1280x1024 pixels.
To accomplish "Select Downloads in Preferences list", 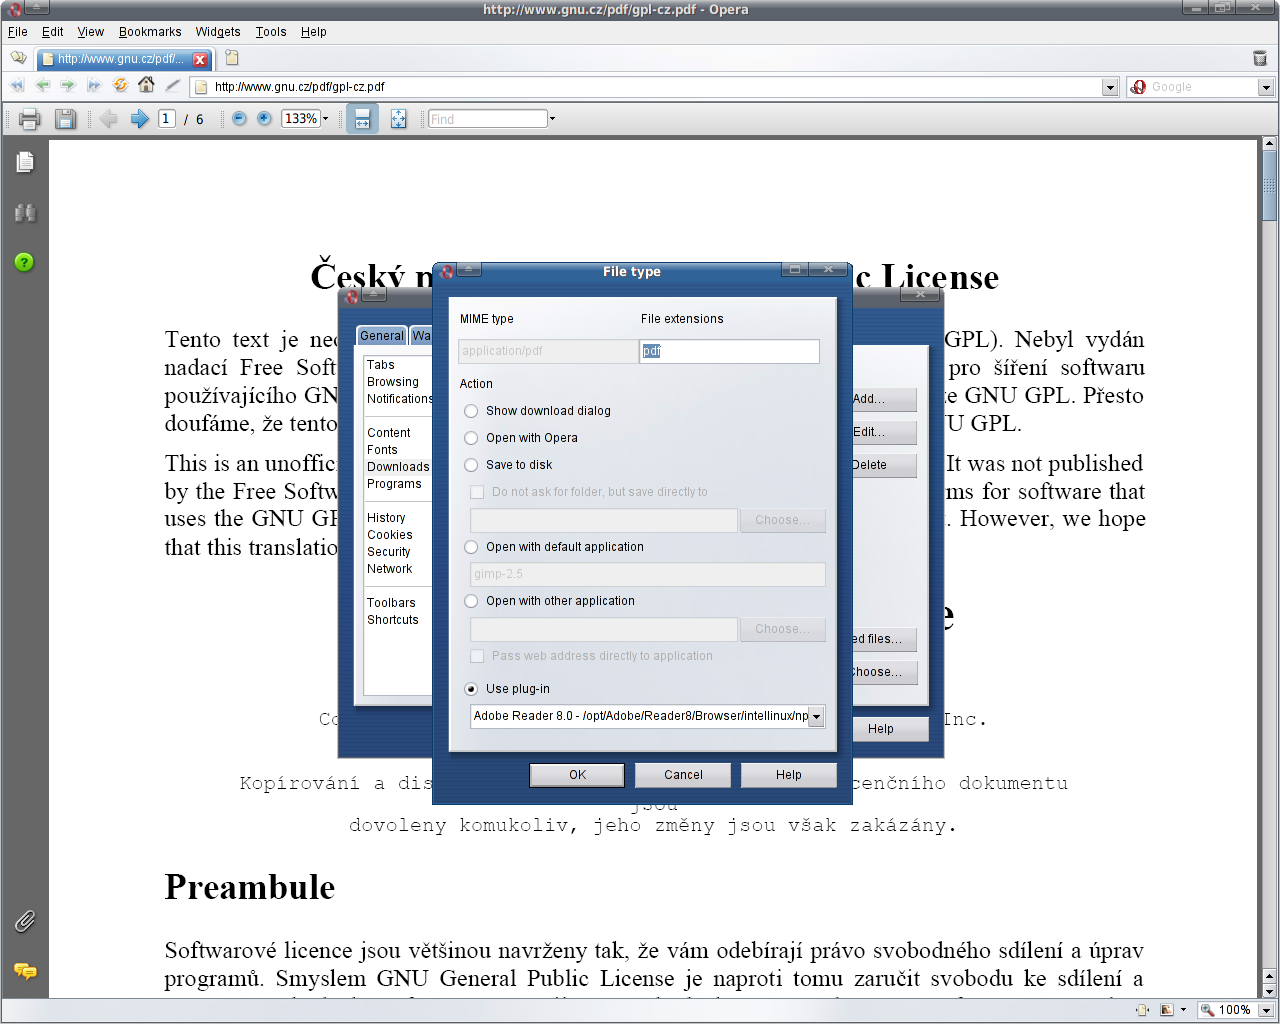I will (398, 467).
